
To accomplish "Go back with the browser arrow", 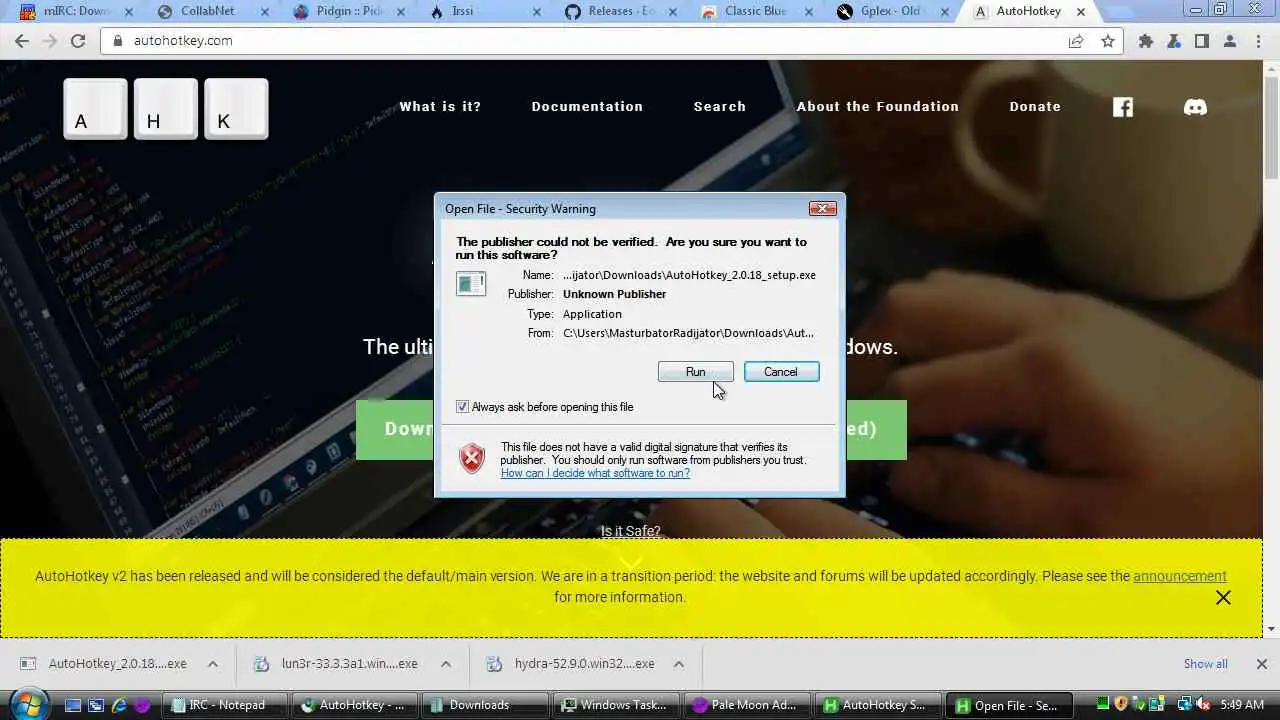I will pos(22,41).
